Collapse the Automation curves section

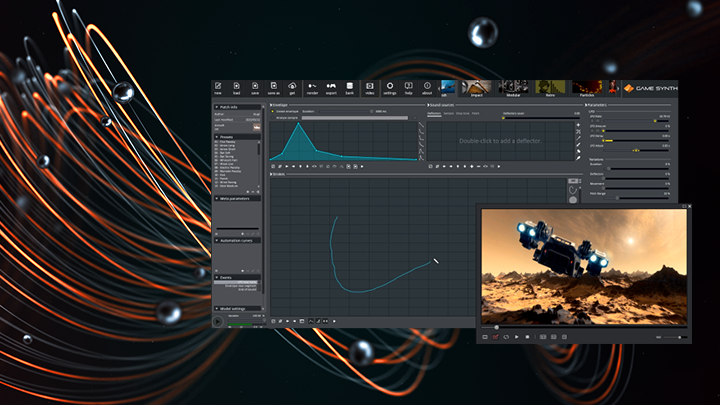click(217, 241)
